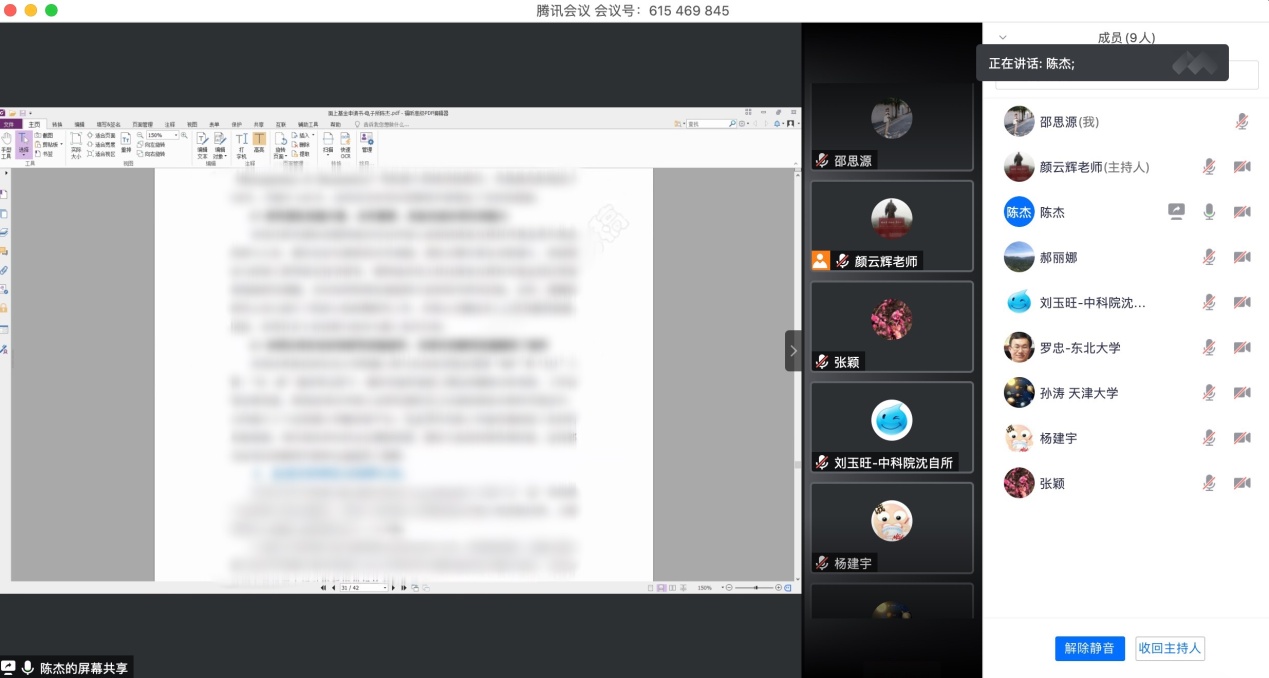Click the 收回主持人 button
The image size is (1269, 678).
[x=1169, y=648]
